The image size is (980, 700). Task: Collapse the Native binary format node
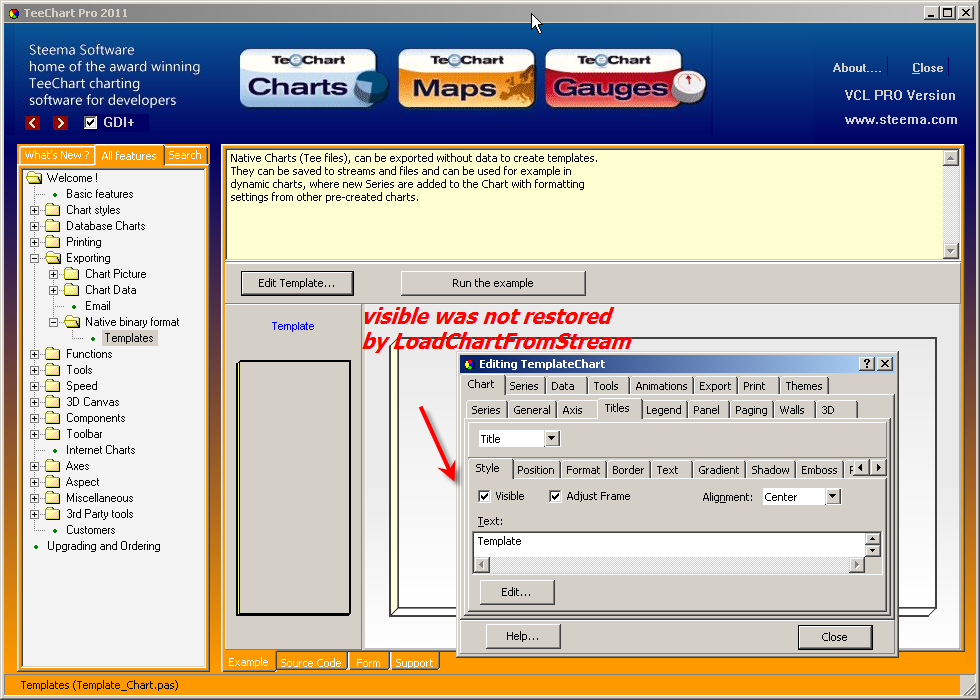(x=54, y=322)
